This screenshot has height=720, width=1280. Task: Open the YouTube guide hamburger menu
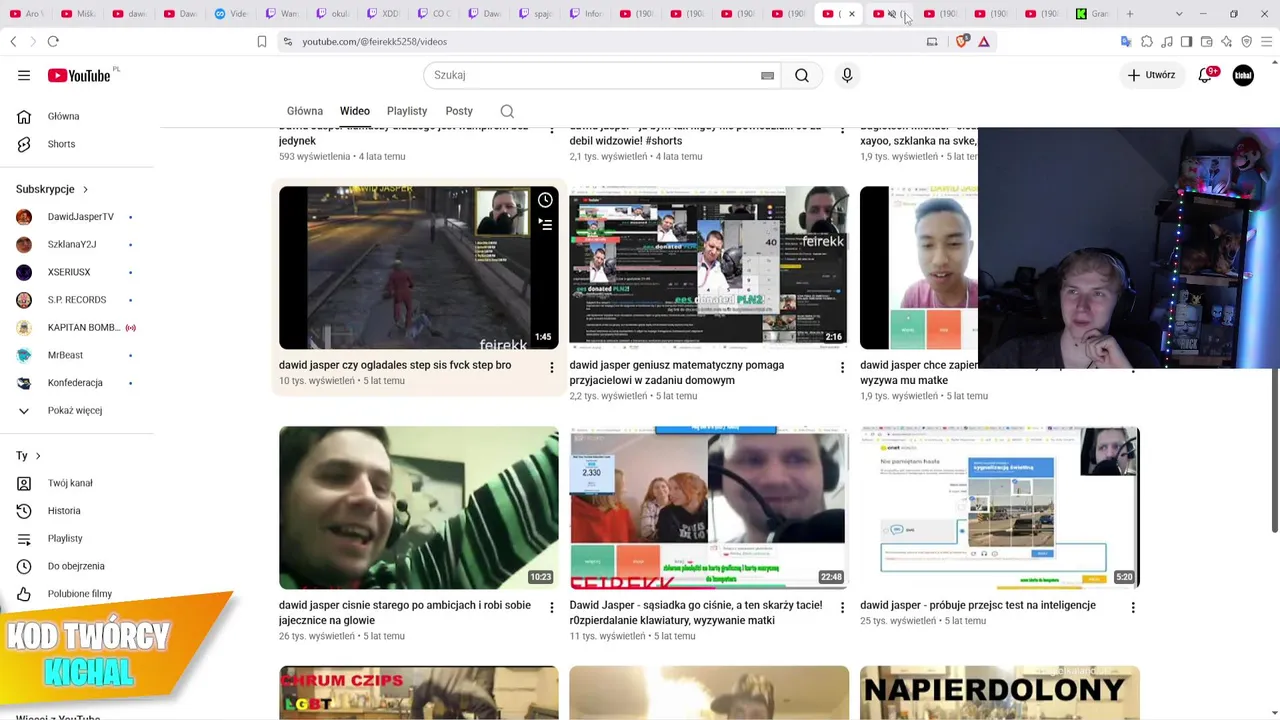[24, 75]
